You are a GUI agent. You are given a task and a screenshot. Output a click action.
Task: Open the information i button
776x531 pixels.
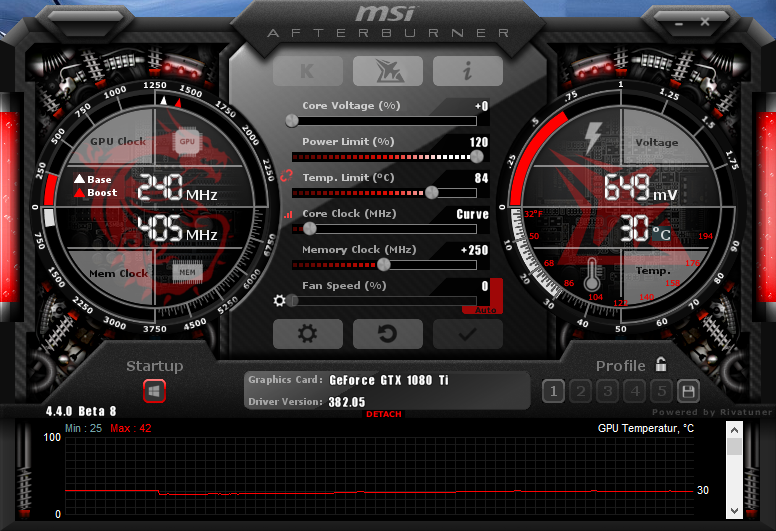[468, 71]
